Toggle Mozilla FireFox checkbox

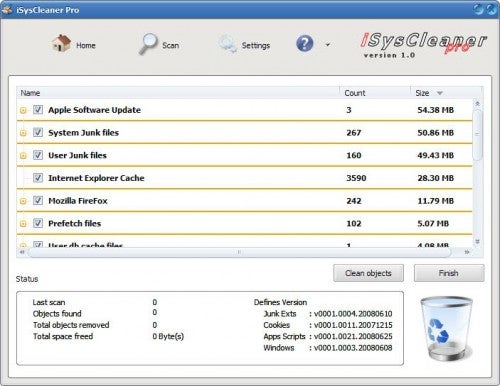coord(38,200)
